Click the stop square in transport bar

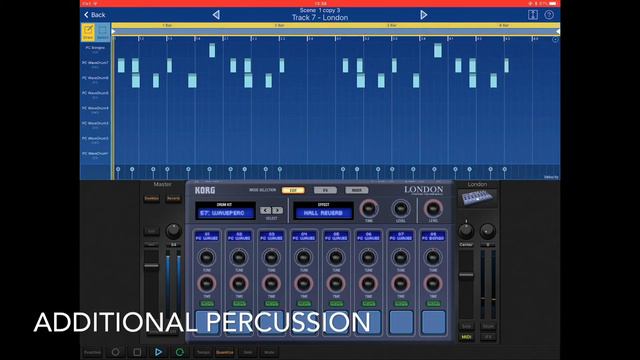click(137, 352)
